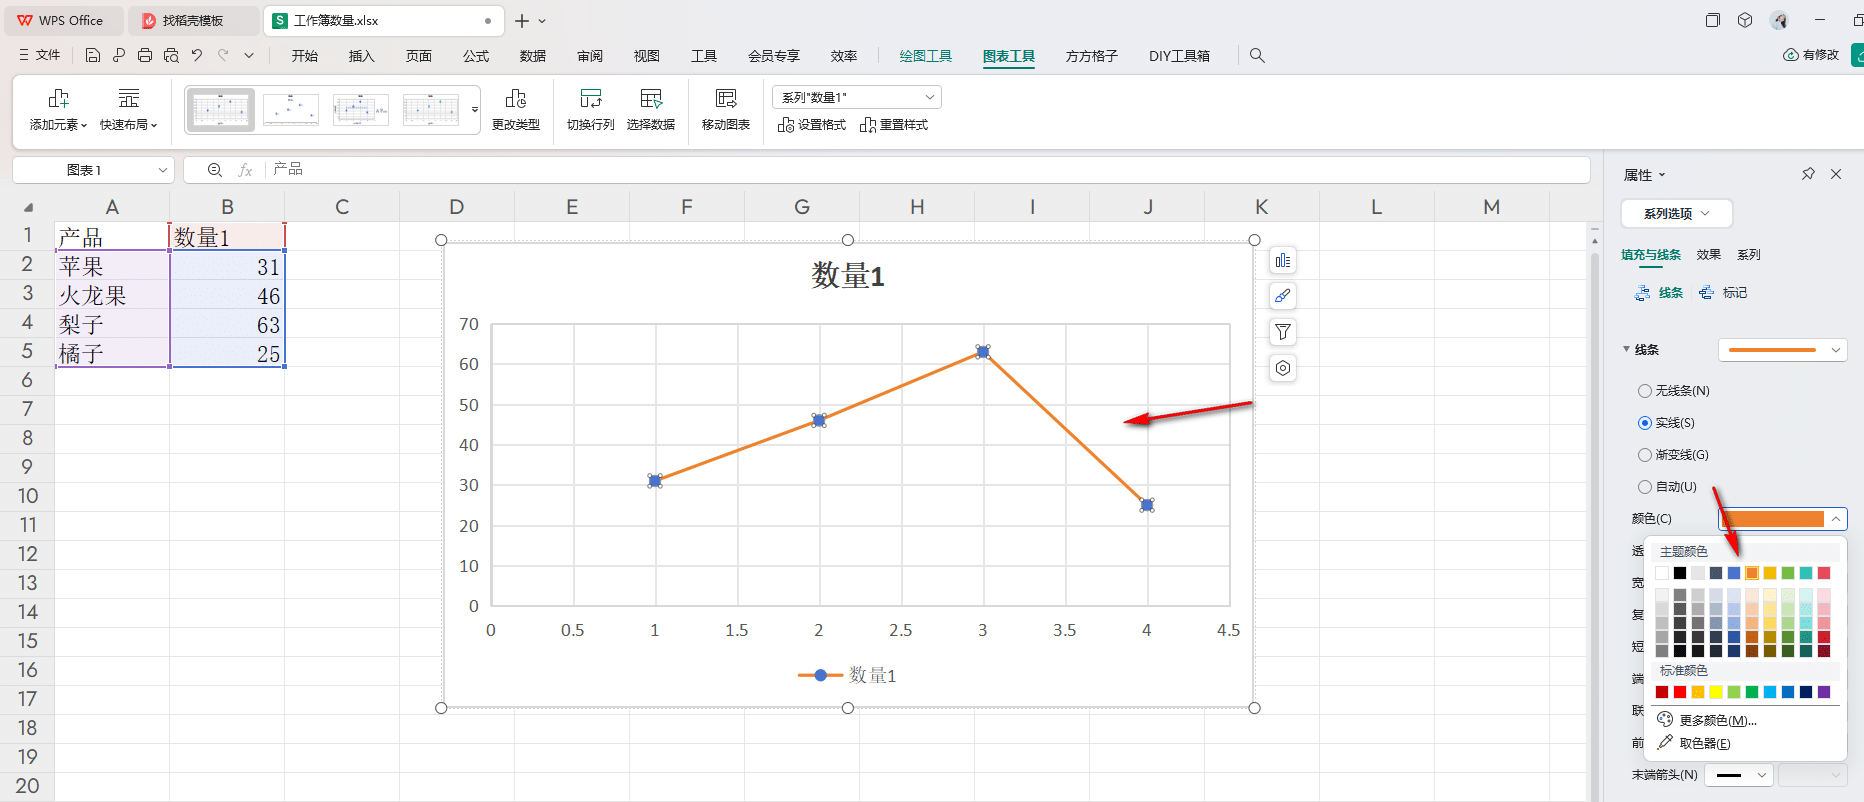Collapse the Line (线条) section triangle
The width and height of the screenshot is (1864, 802).
pos(1626,349)
